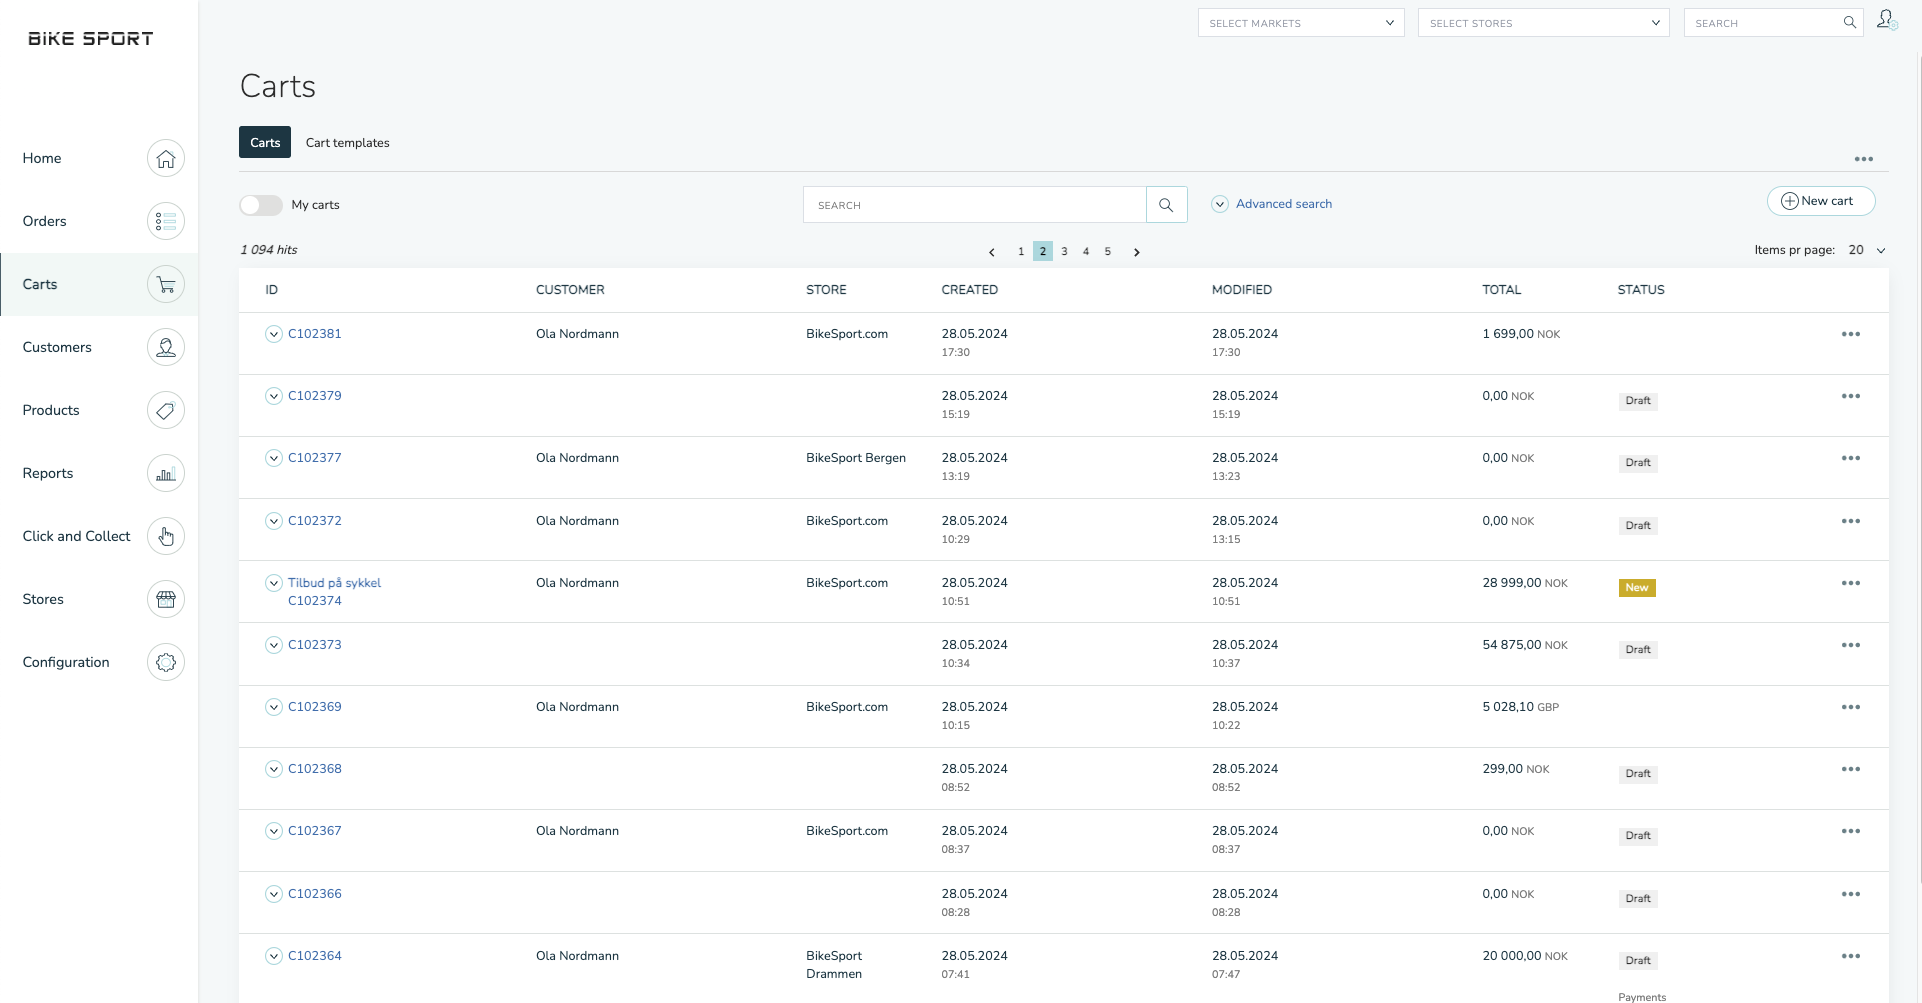The width and height of the screenshot is (1922, 1003).
Task: Open Reports bar chart icon
Action: [166, 473]
